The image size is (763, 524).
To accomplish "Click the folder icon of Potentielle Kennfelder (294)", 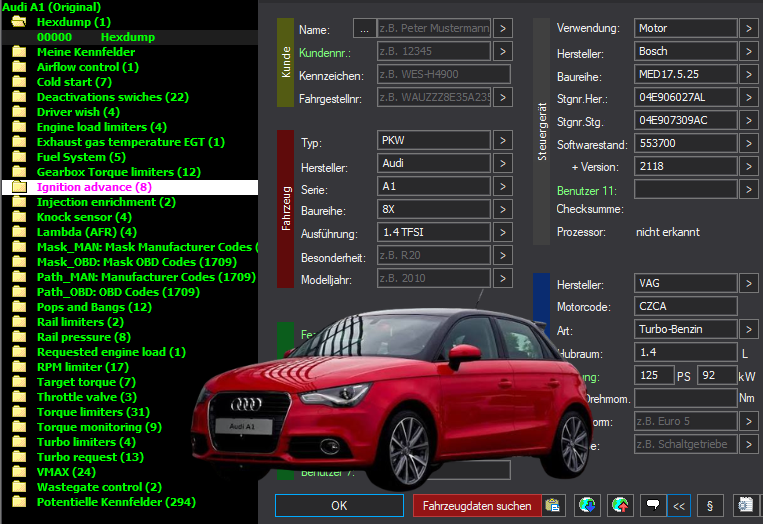I will 19,502.
